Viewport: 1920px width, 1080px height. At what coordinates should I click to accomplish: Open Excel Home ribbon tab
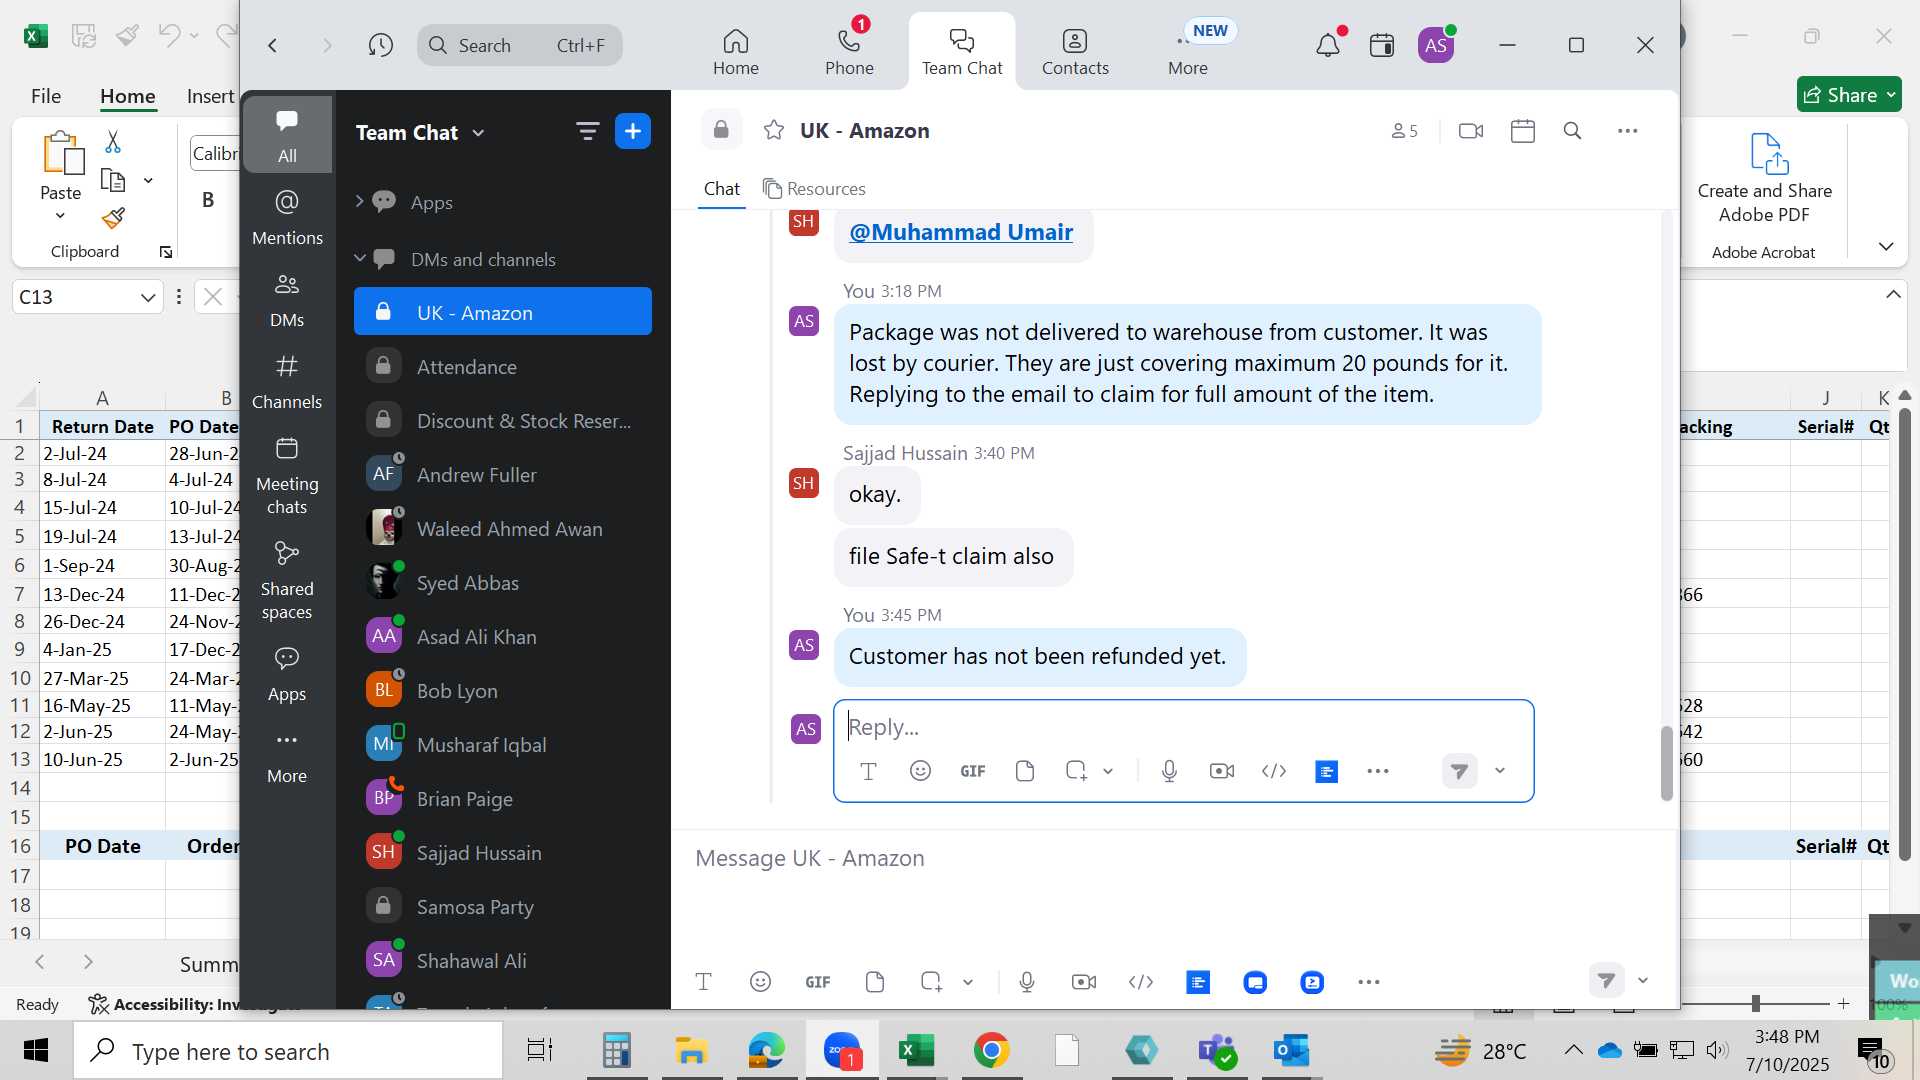(x=128, y=96)
